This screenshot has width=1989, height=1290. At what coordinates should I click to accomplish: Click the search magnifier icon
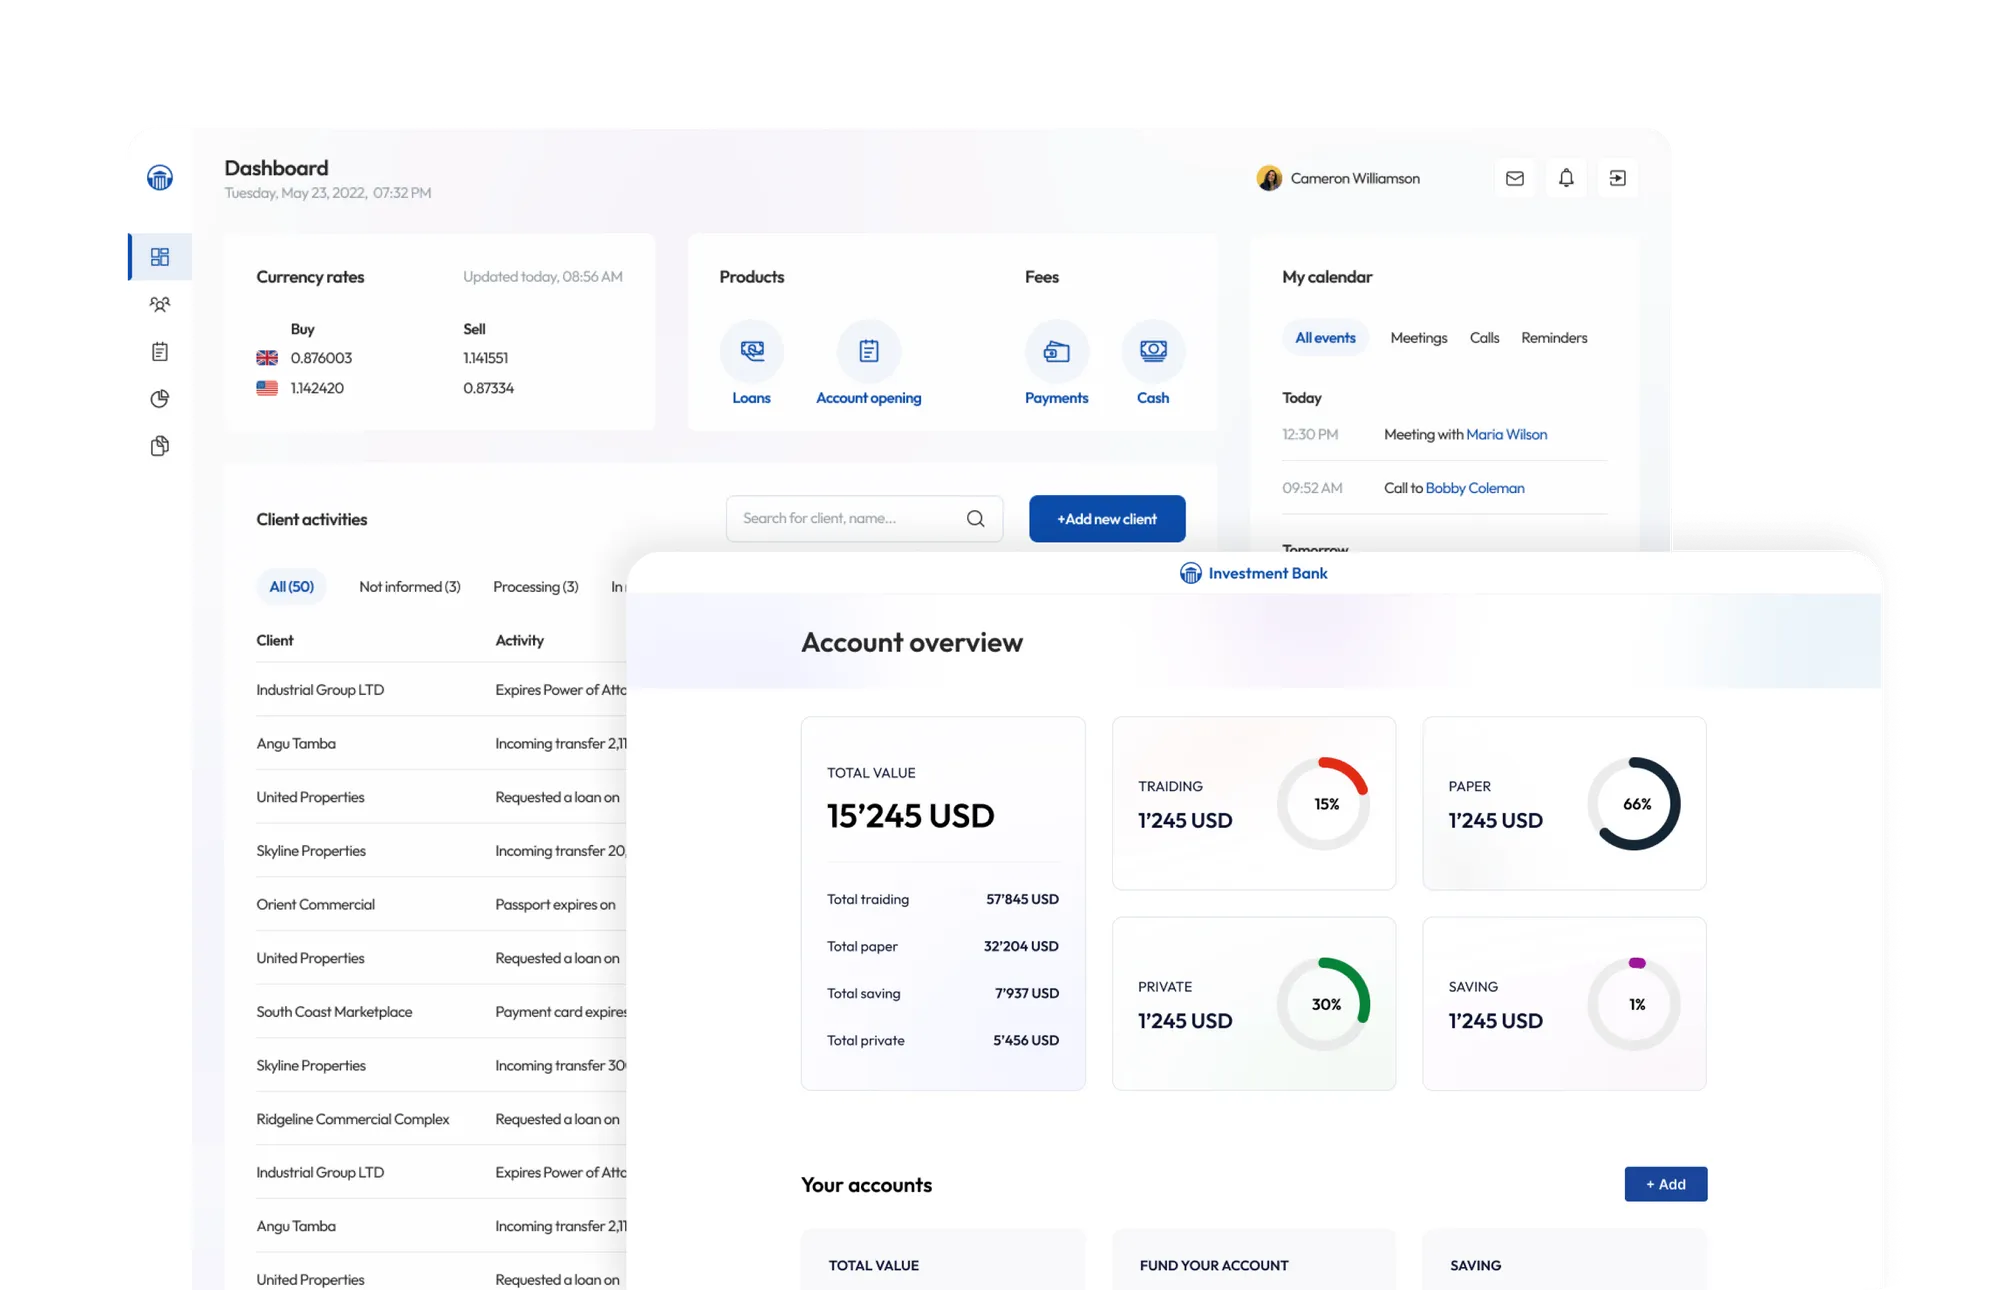click(975, 518)
